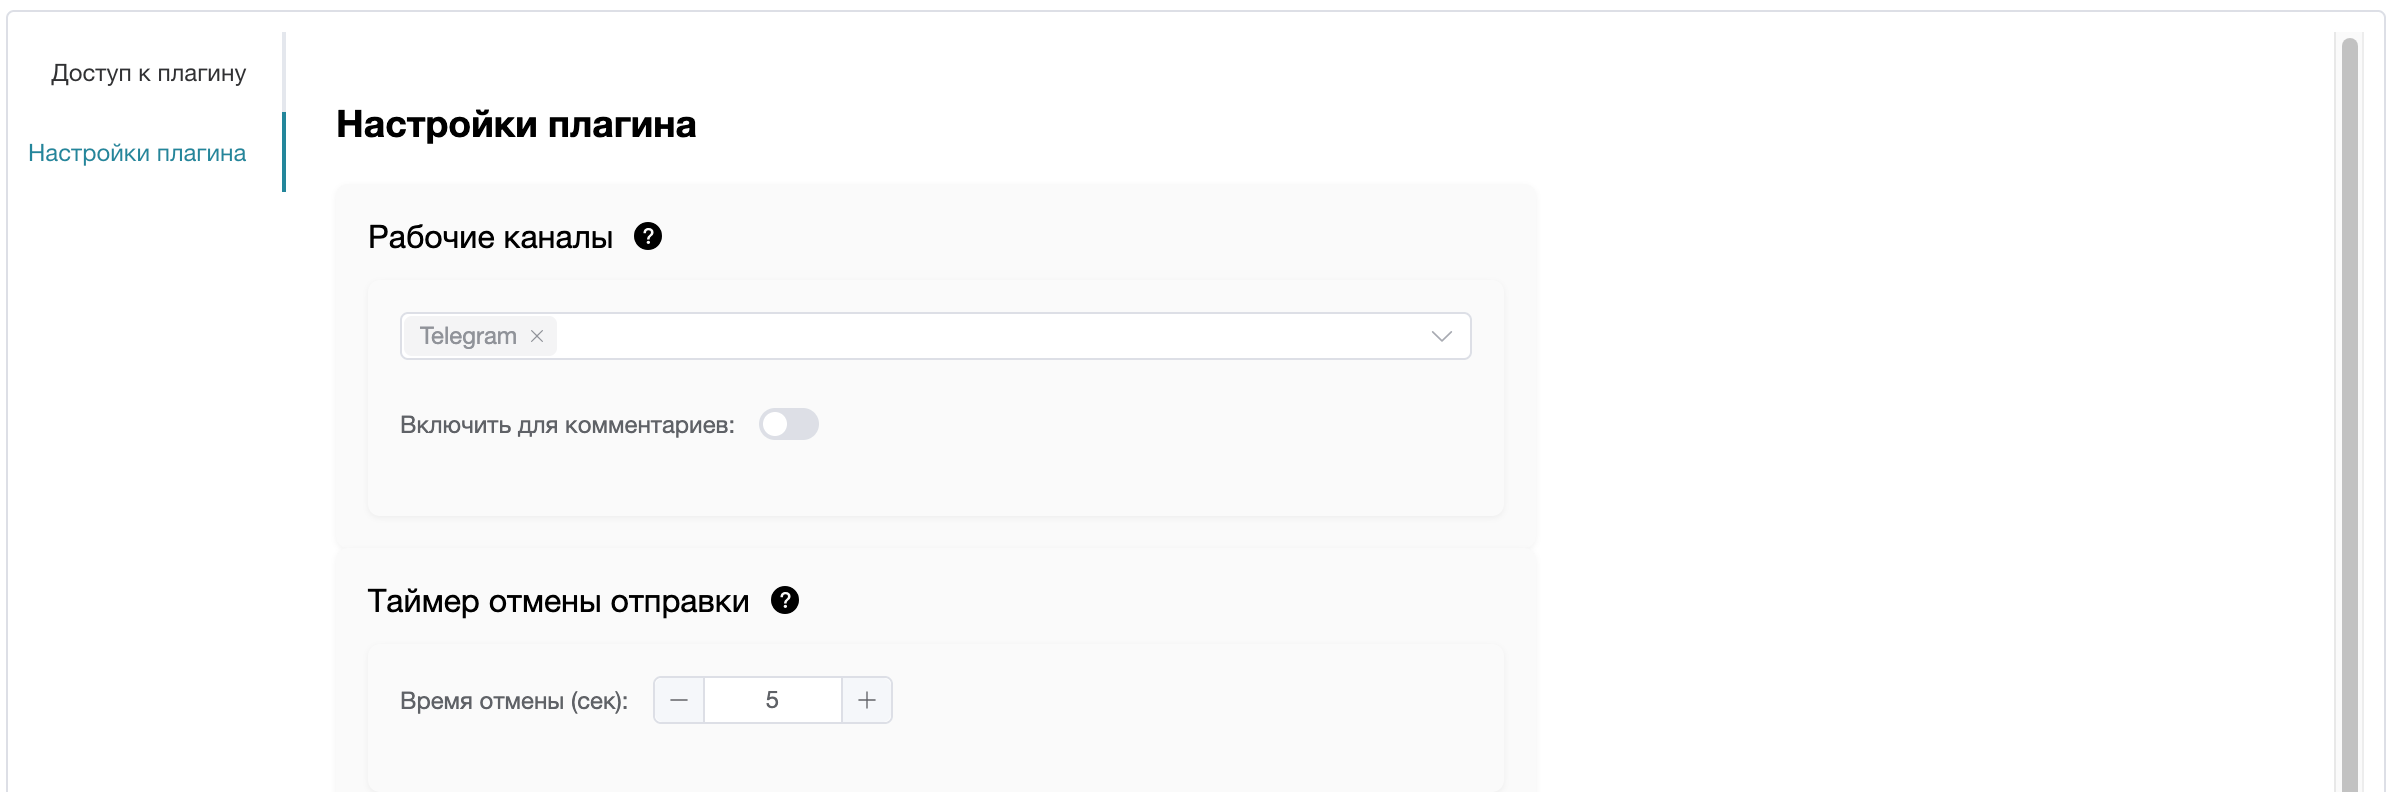Click inside the channels select field
This screenshot has width=2404, height=792.
click(935, 336)
